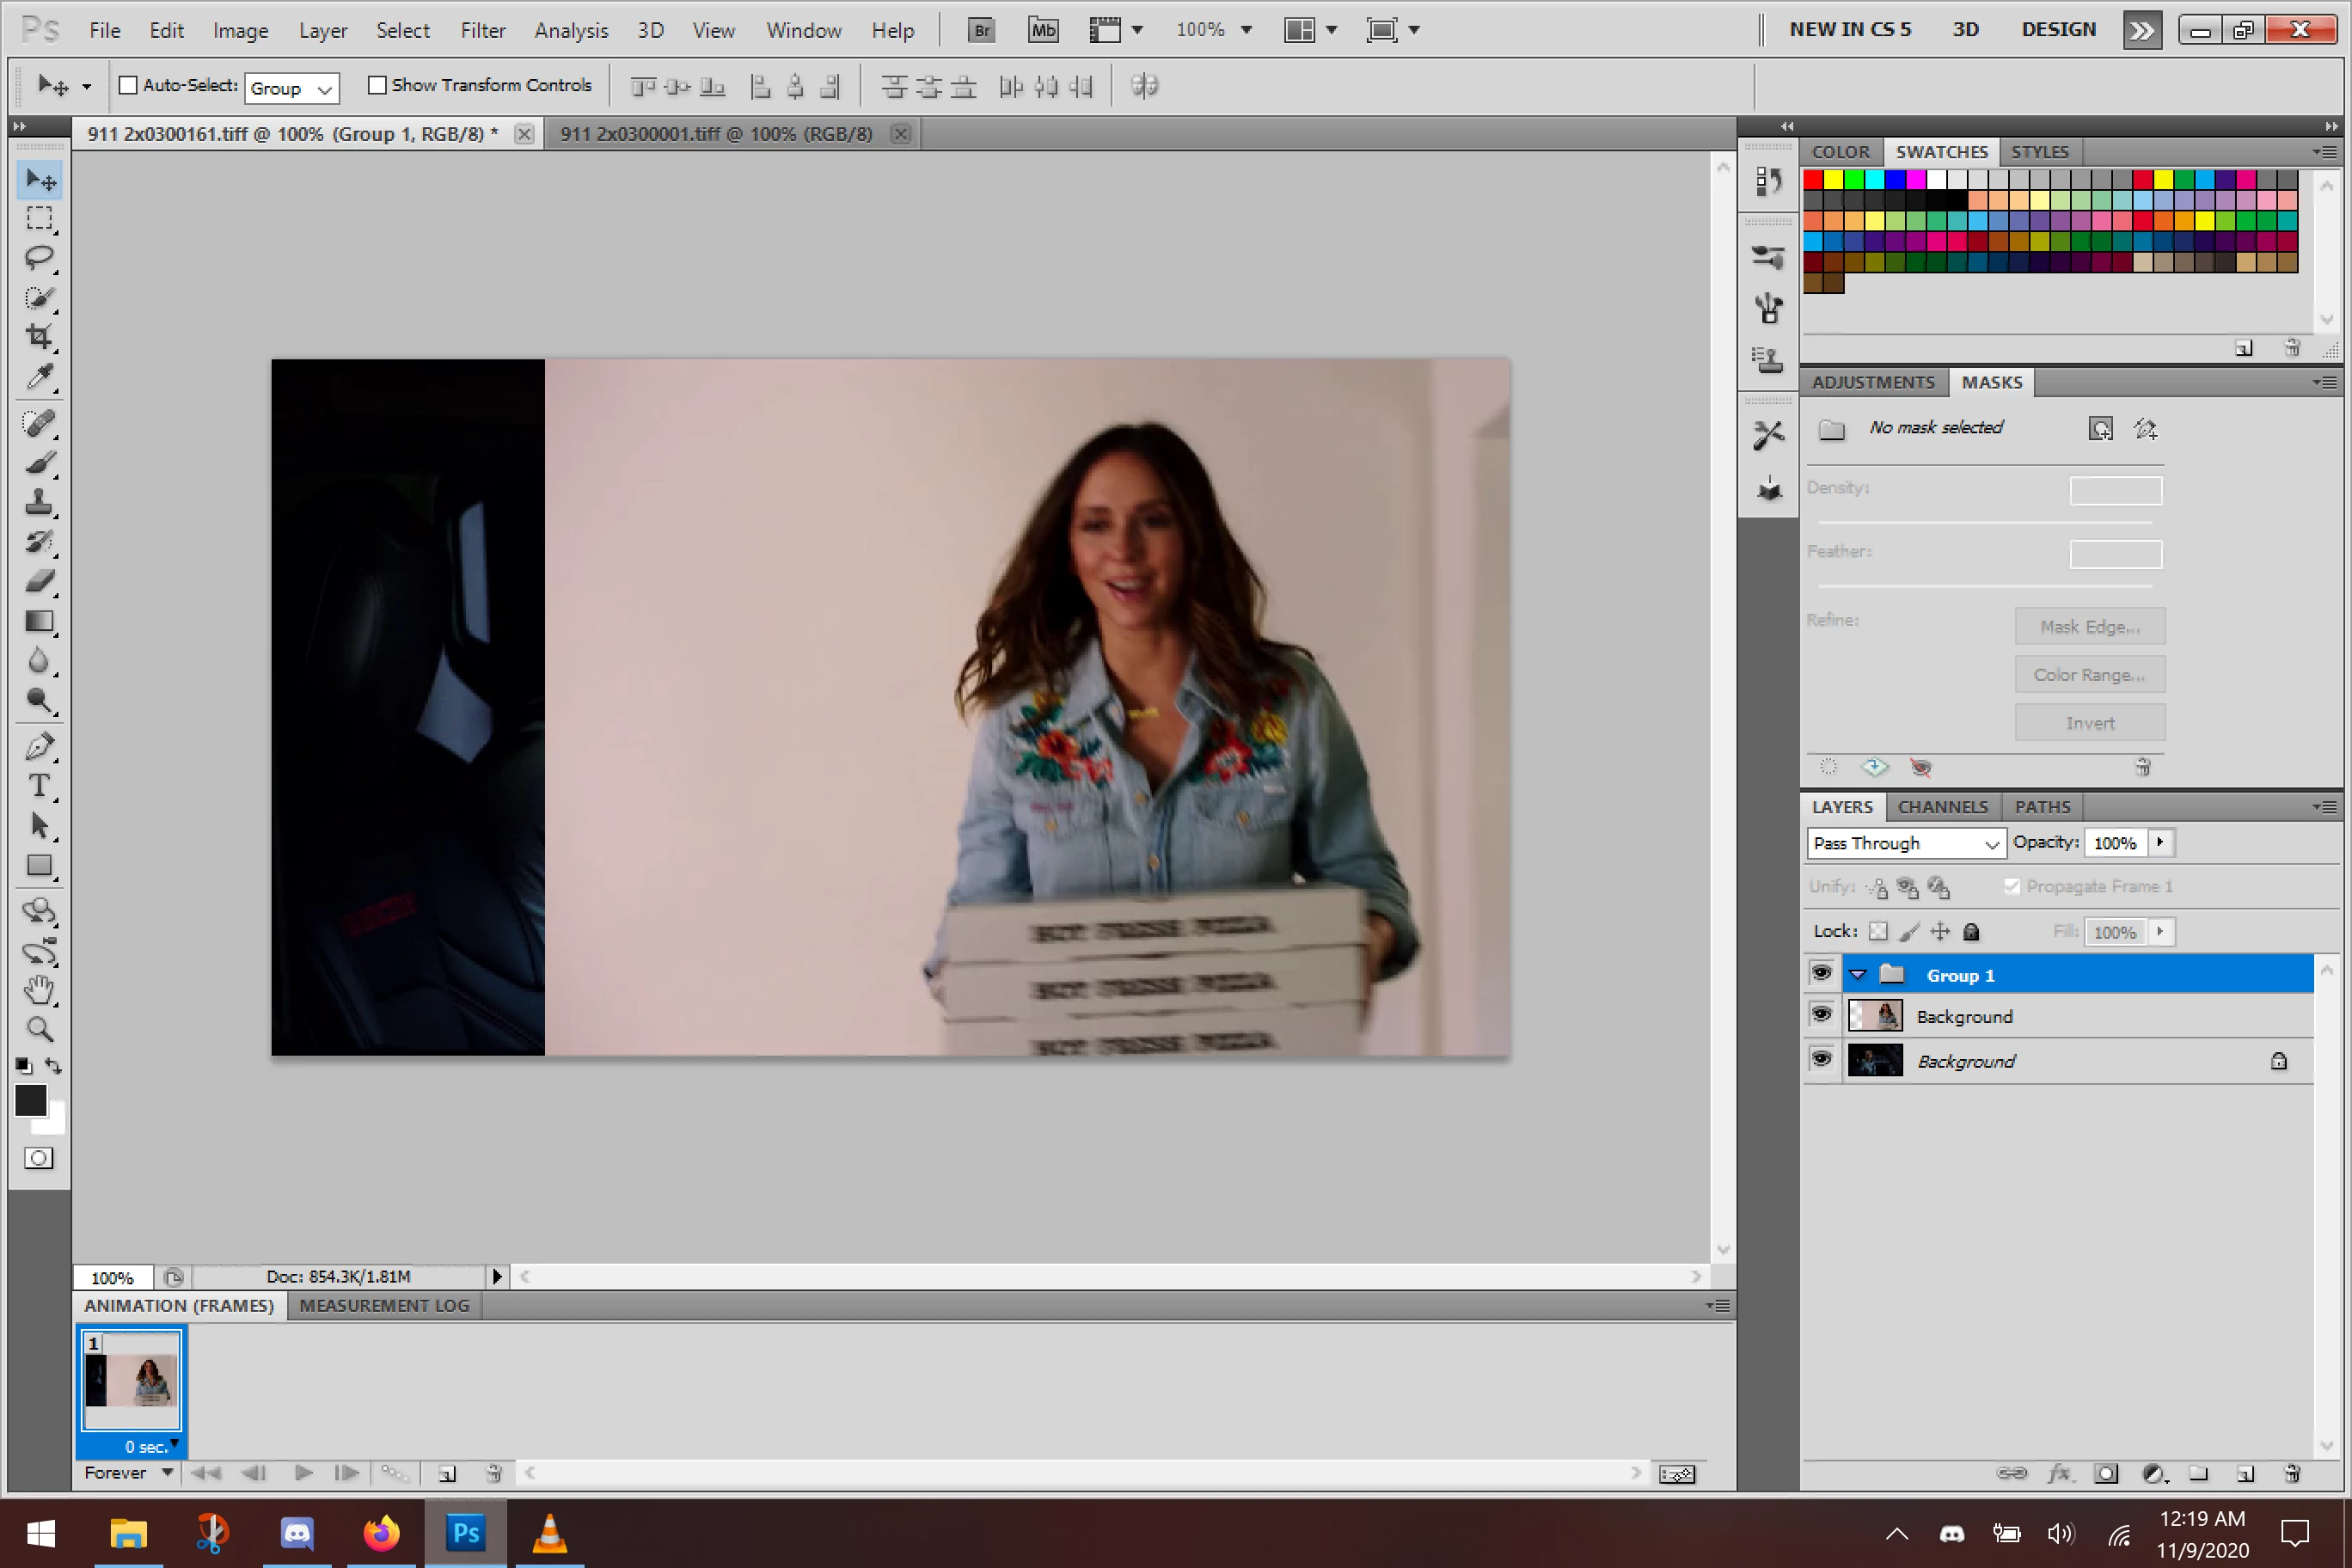Hide the locked italic Background layer

[x=1821, y=1059]
